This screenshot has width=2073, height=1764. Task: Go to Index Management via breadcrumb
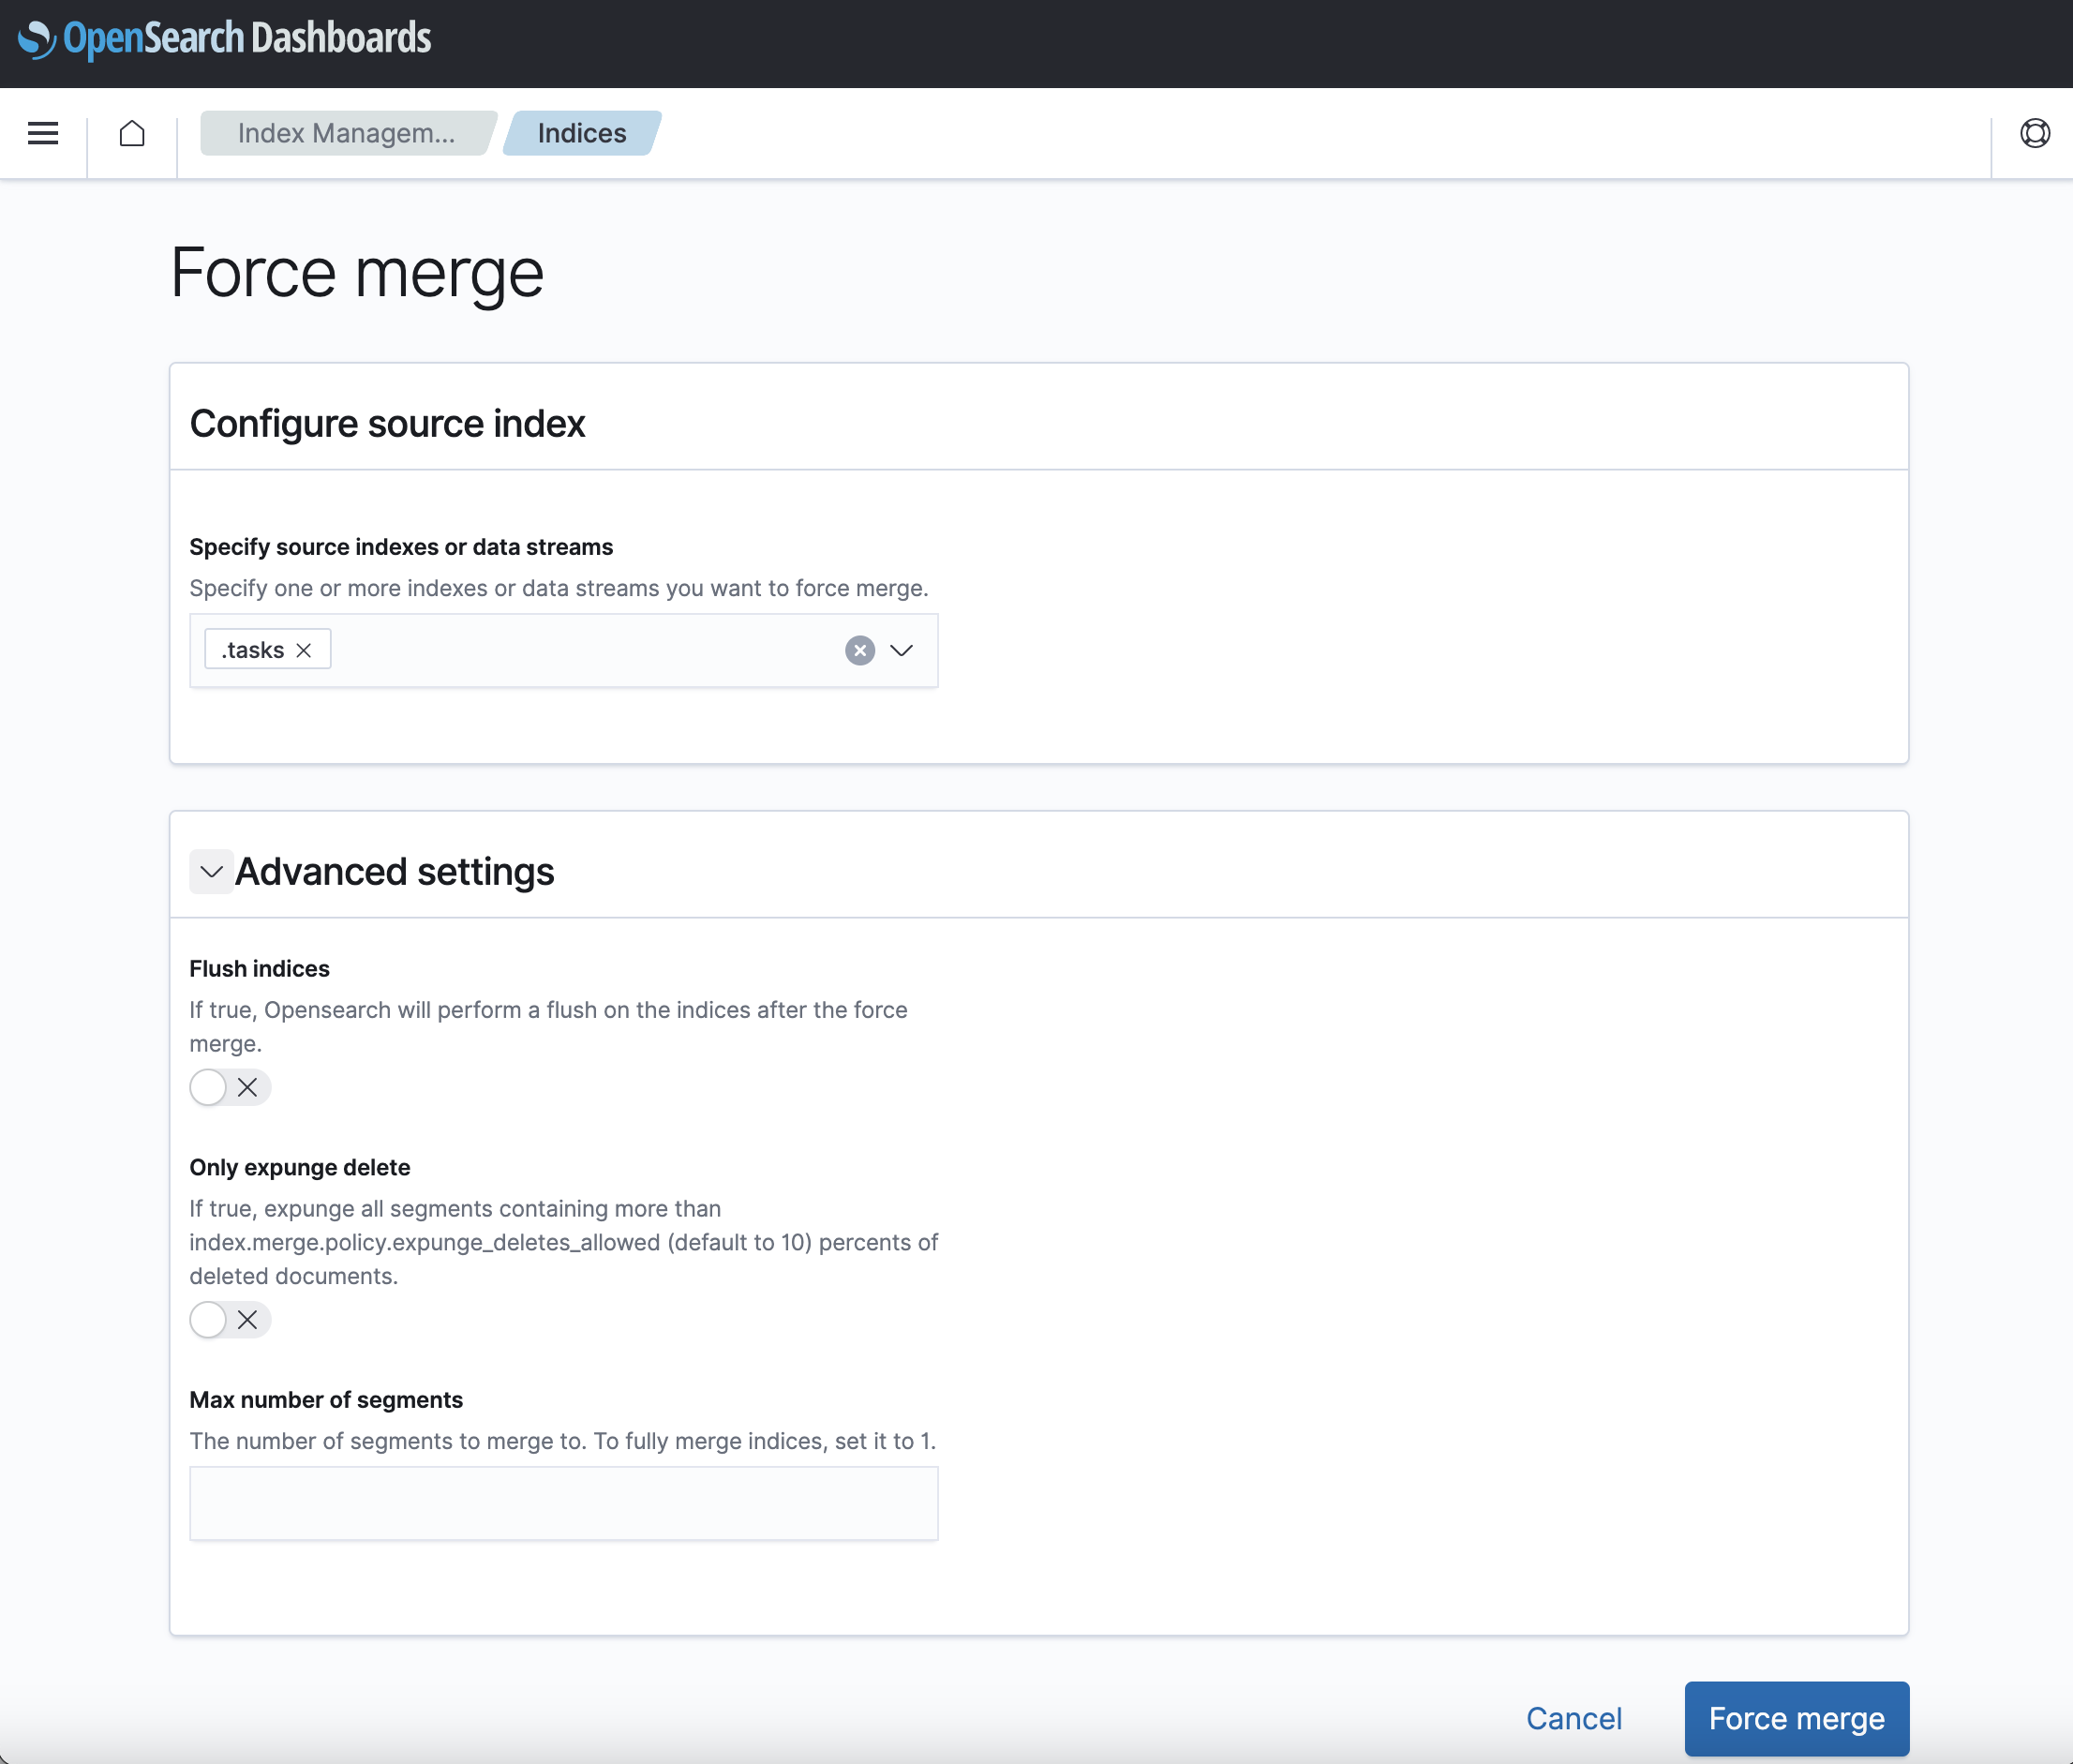pos(345,133)
